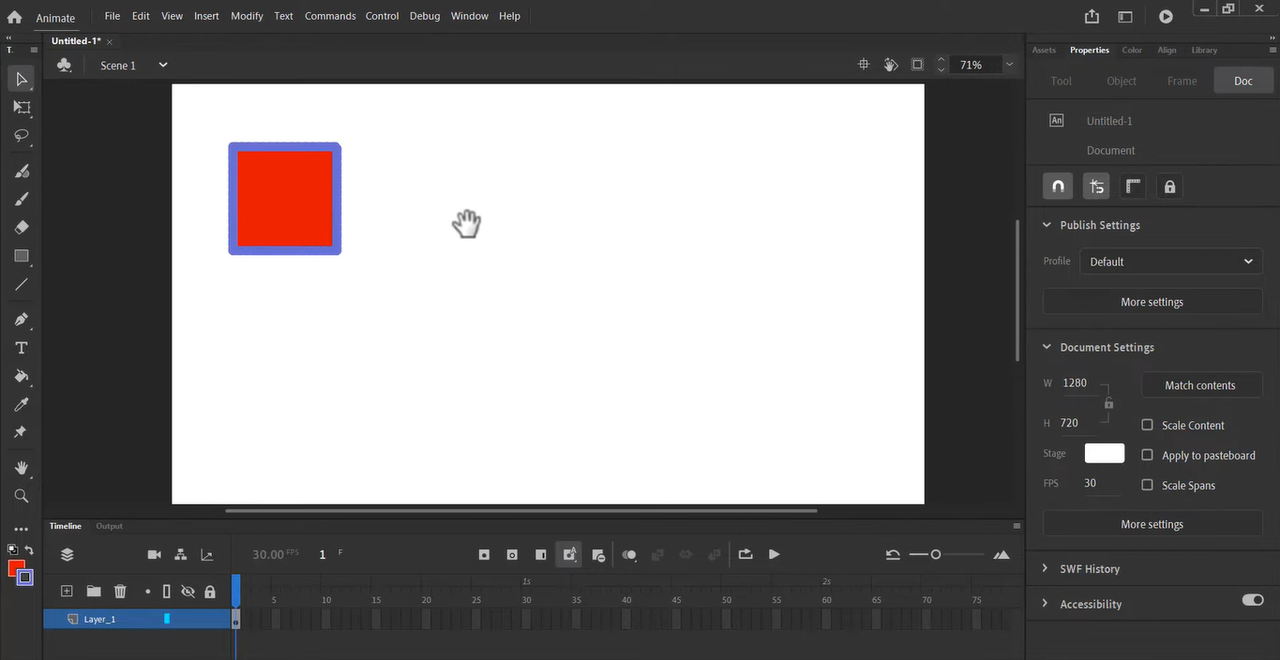Switch to the Frame properties tab
This screenshot has height=660, width=1280.
pyautogui.click(x=1182, y=81)
